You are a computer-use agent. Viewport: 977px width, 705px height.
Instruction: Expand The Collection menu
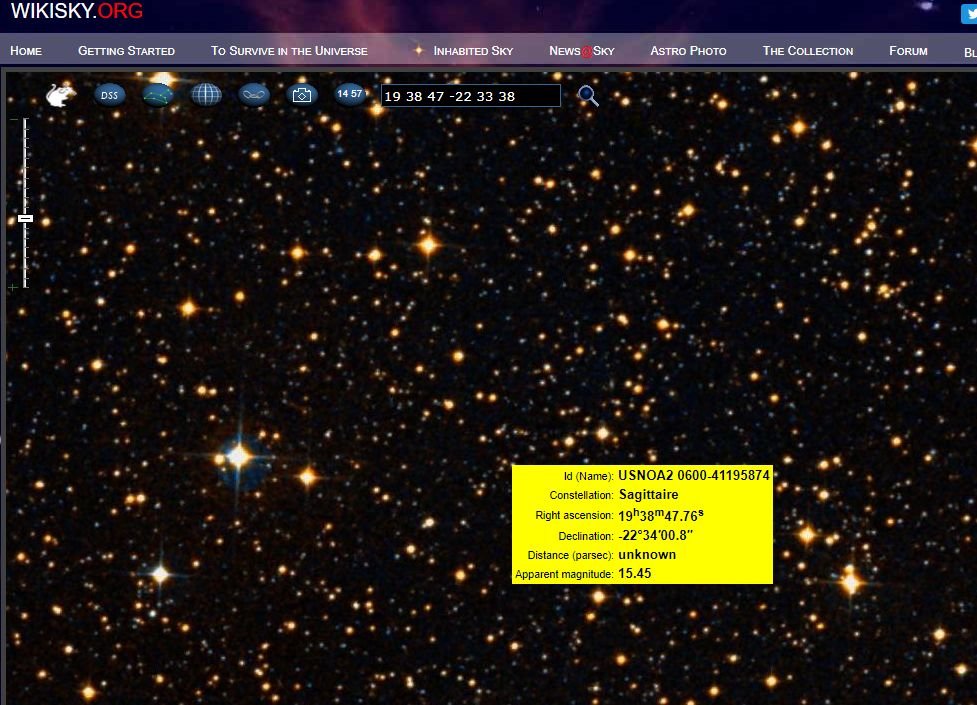click(807, 50)
